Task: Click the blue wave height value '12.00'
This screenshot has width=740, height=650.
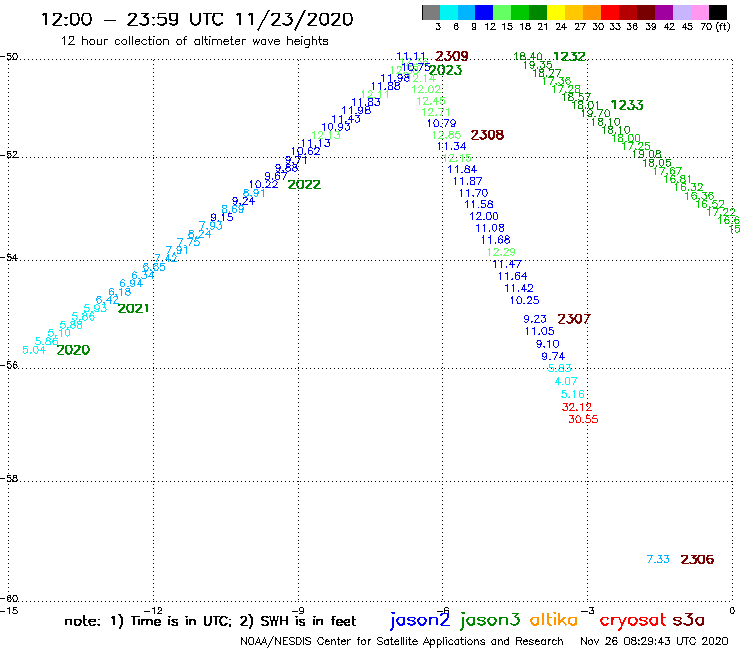Action: pyautogui.click(x=484, y=216)
